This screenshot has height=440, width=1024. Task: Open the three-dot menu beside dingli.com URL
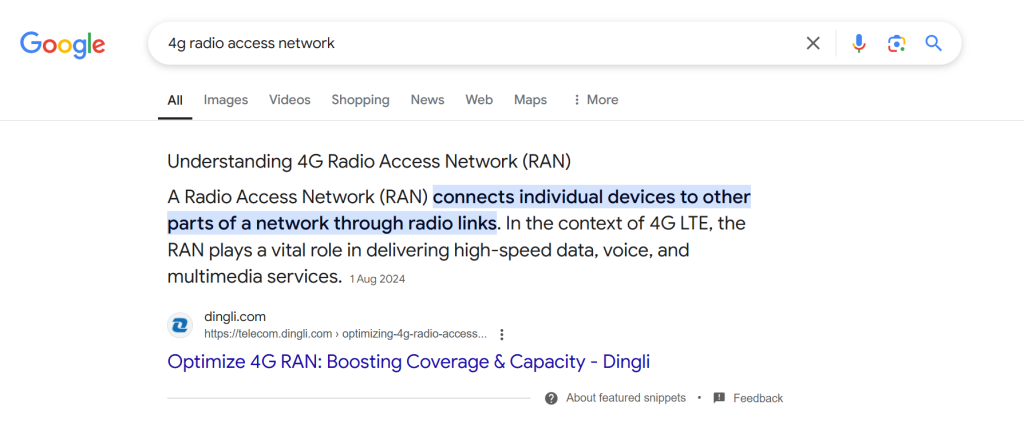(502, 334)
